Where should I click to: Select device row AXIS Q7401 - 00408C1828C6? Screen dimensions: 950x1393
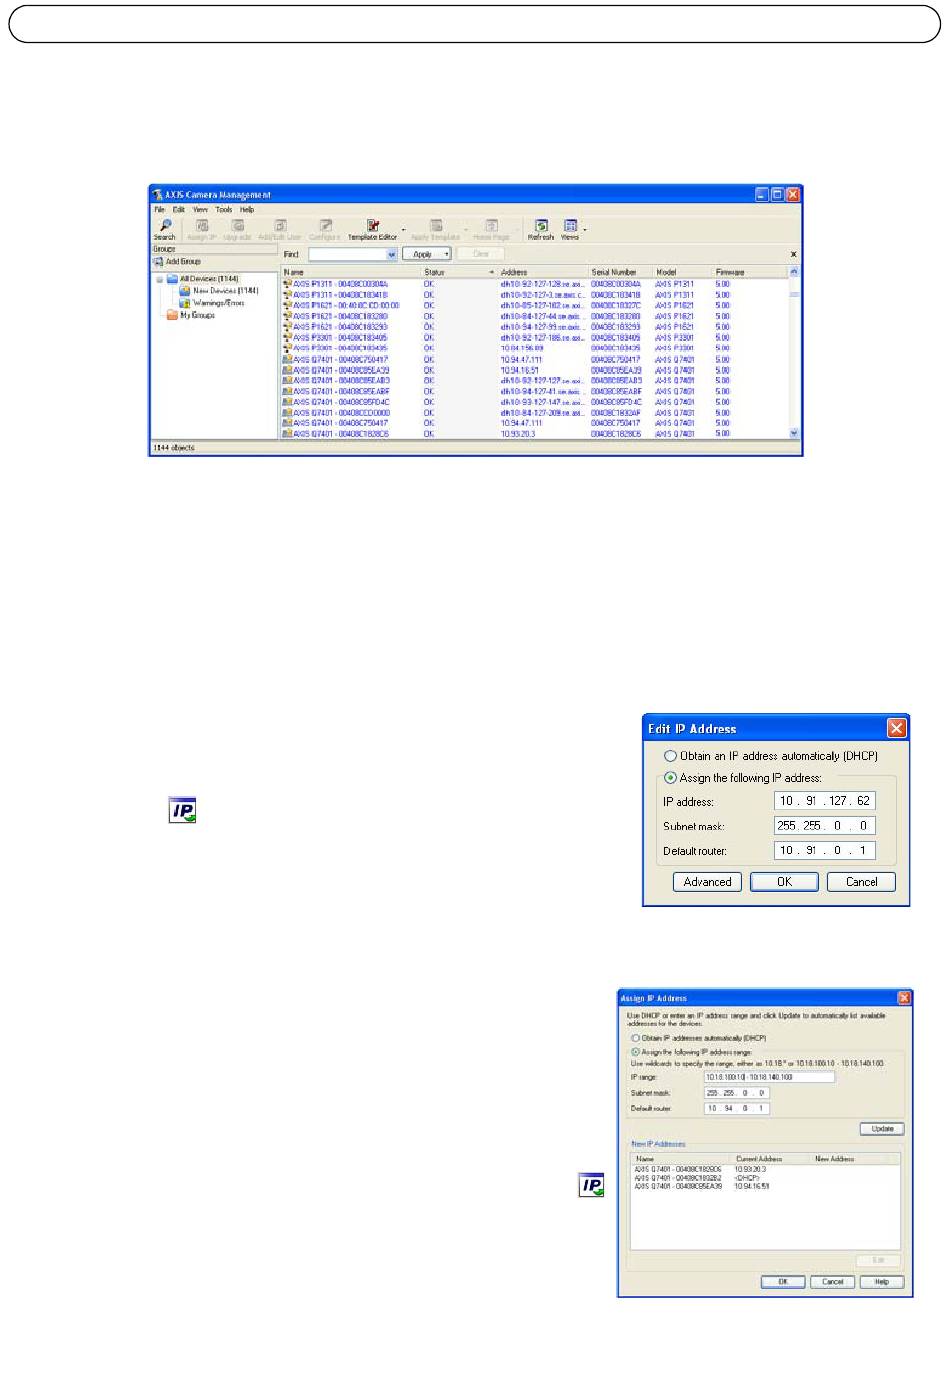click(x=534, y=434)
